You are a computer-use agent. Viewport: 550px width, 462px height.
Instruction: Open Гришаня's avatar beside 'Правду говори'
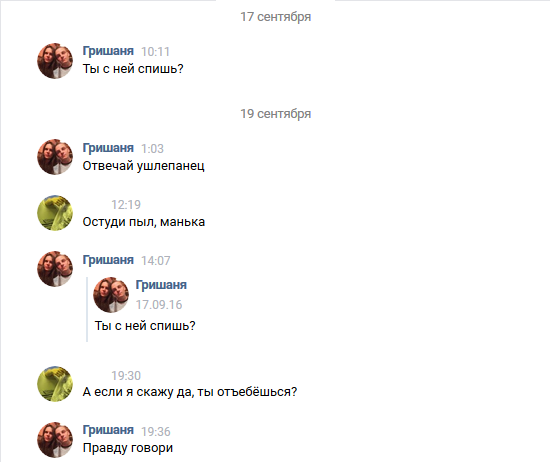[55, 440]
